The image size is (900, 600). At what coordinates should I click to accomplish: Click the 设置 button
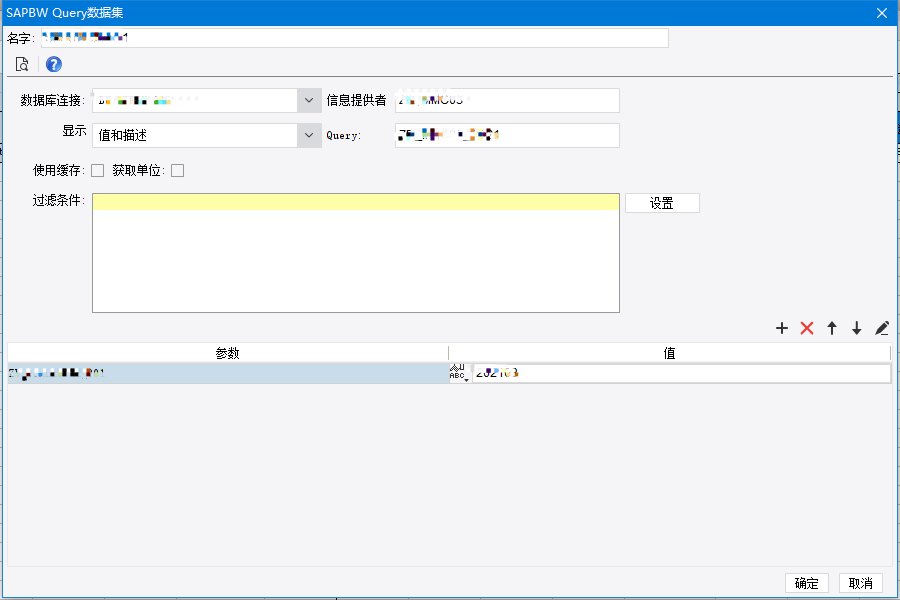[x=662, y=203]
